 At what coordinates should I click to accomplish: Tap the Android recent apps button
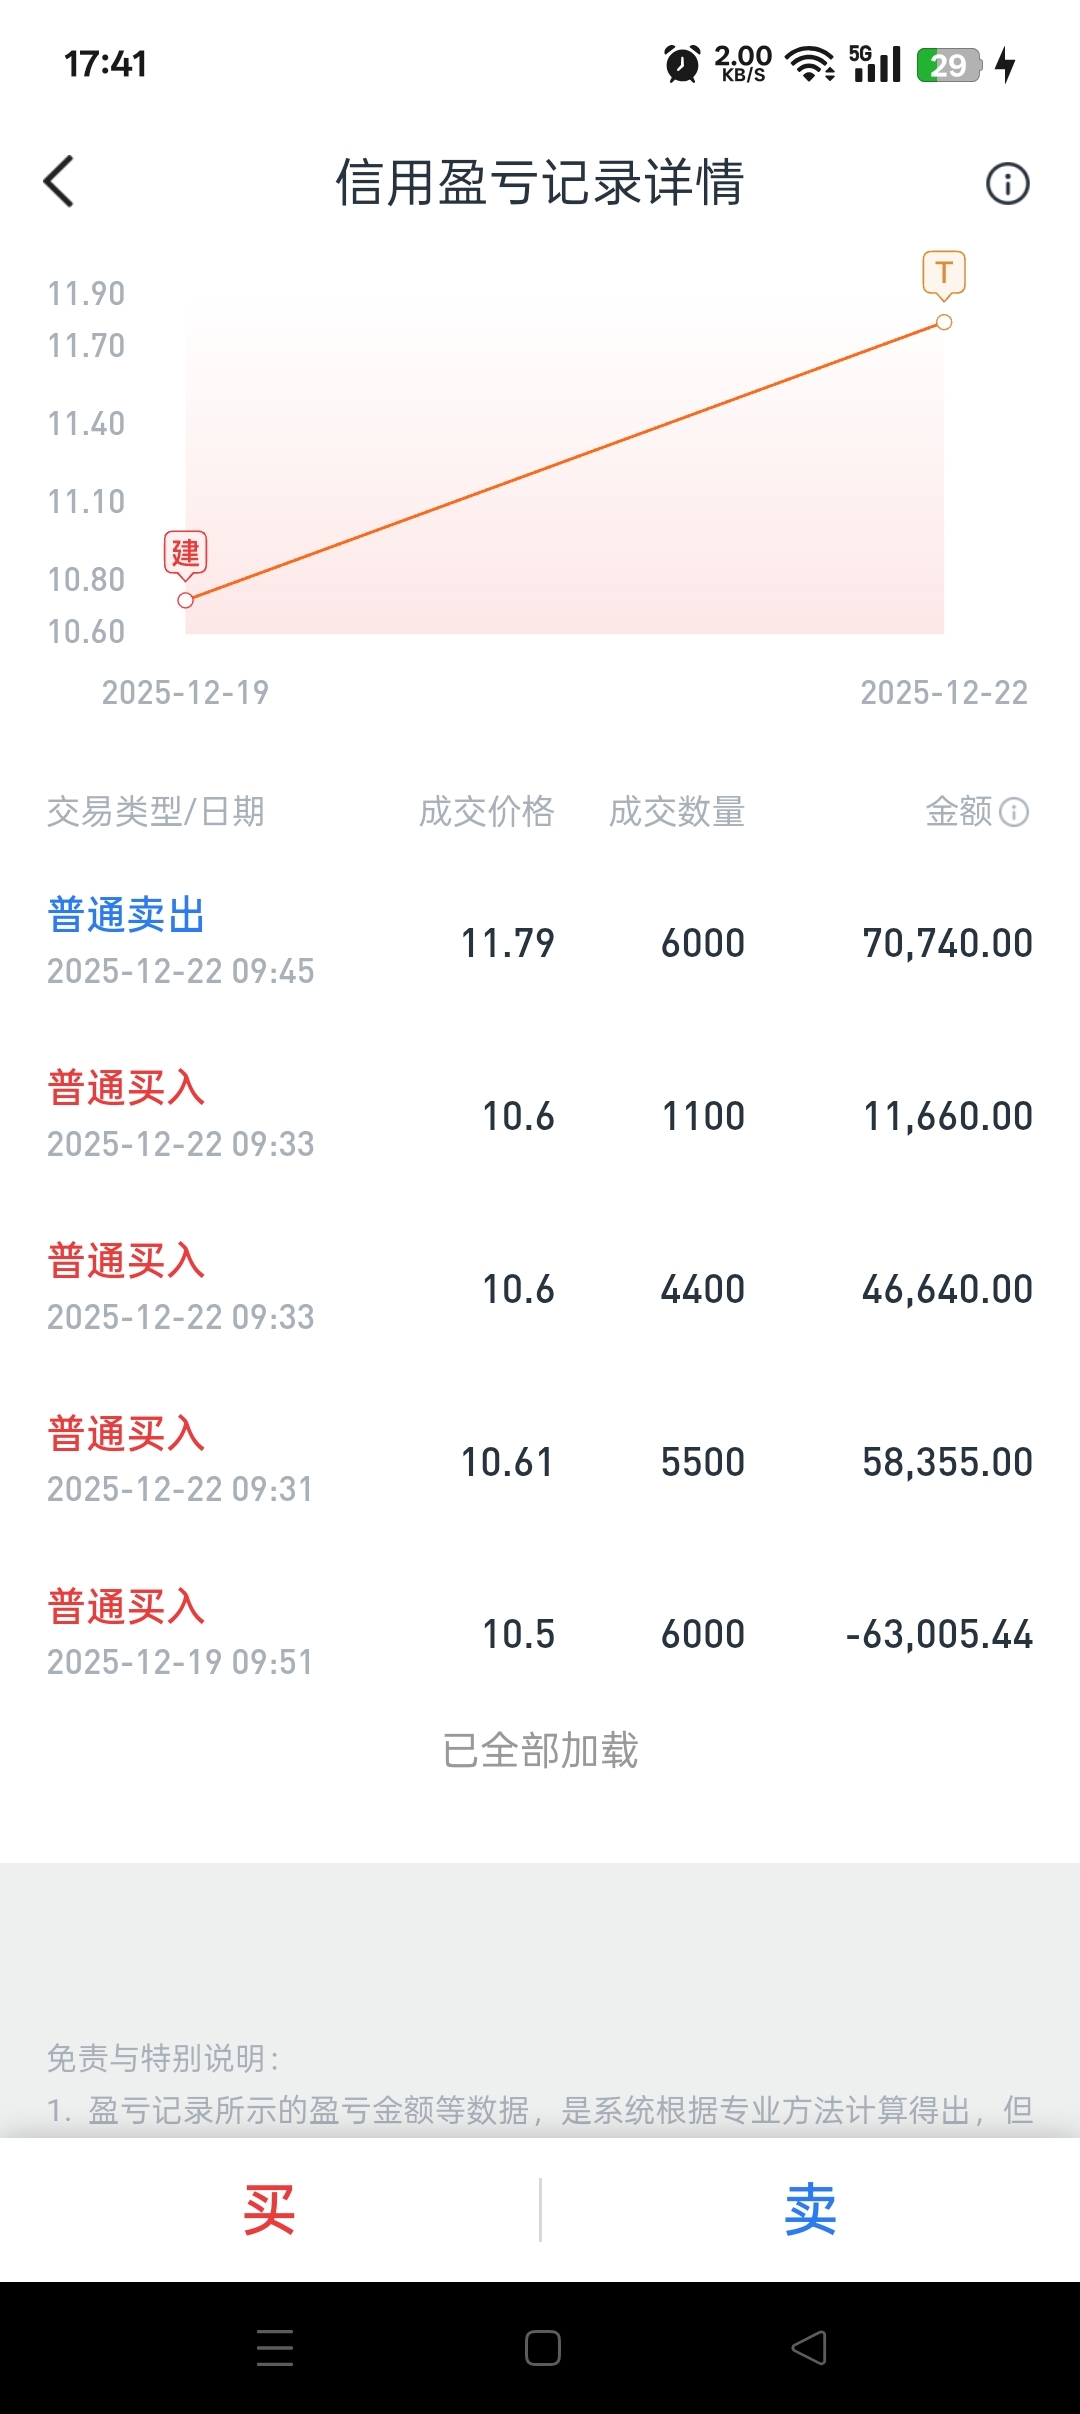[x=275, y=2347]
